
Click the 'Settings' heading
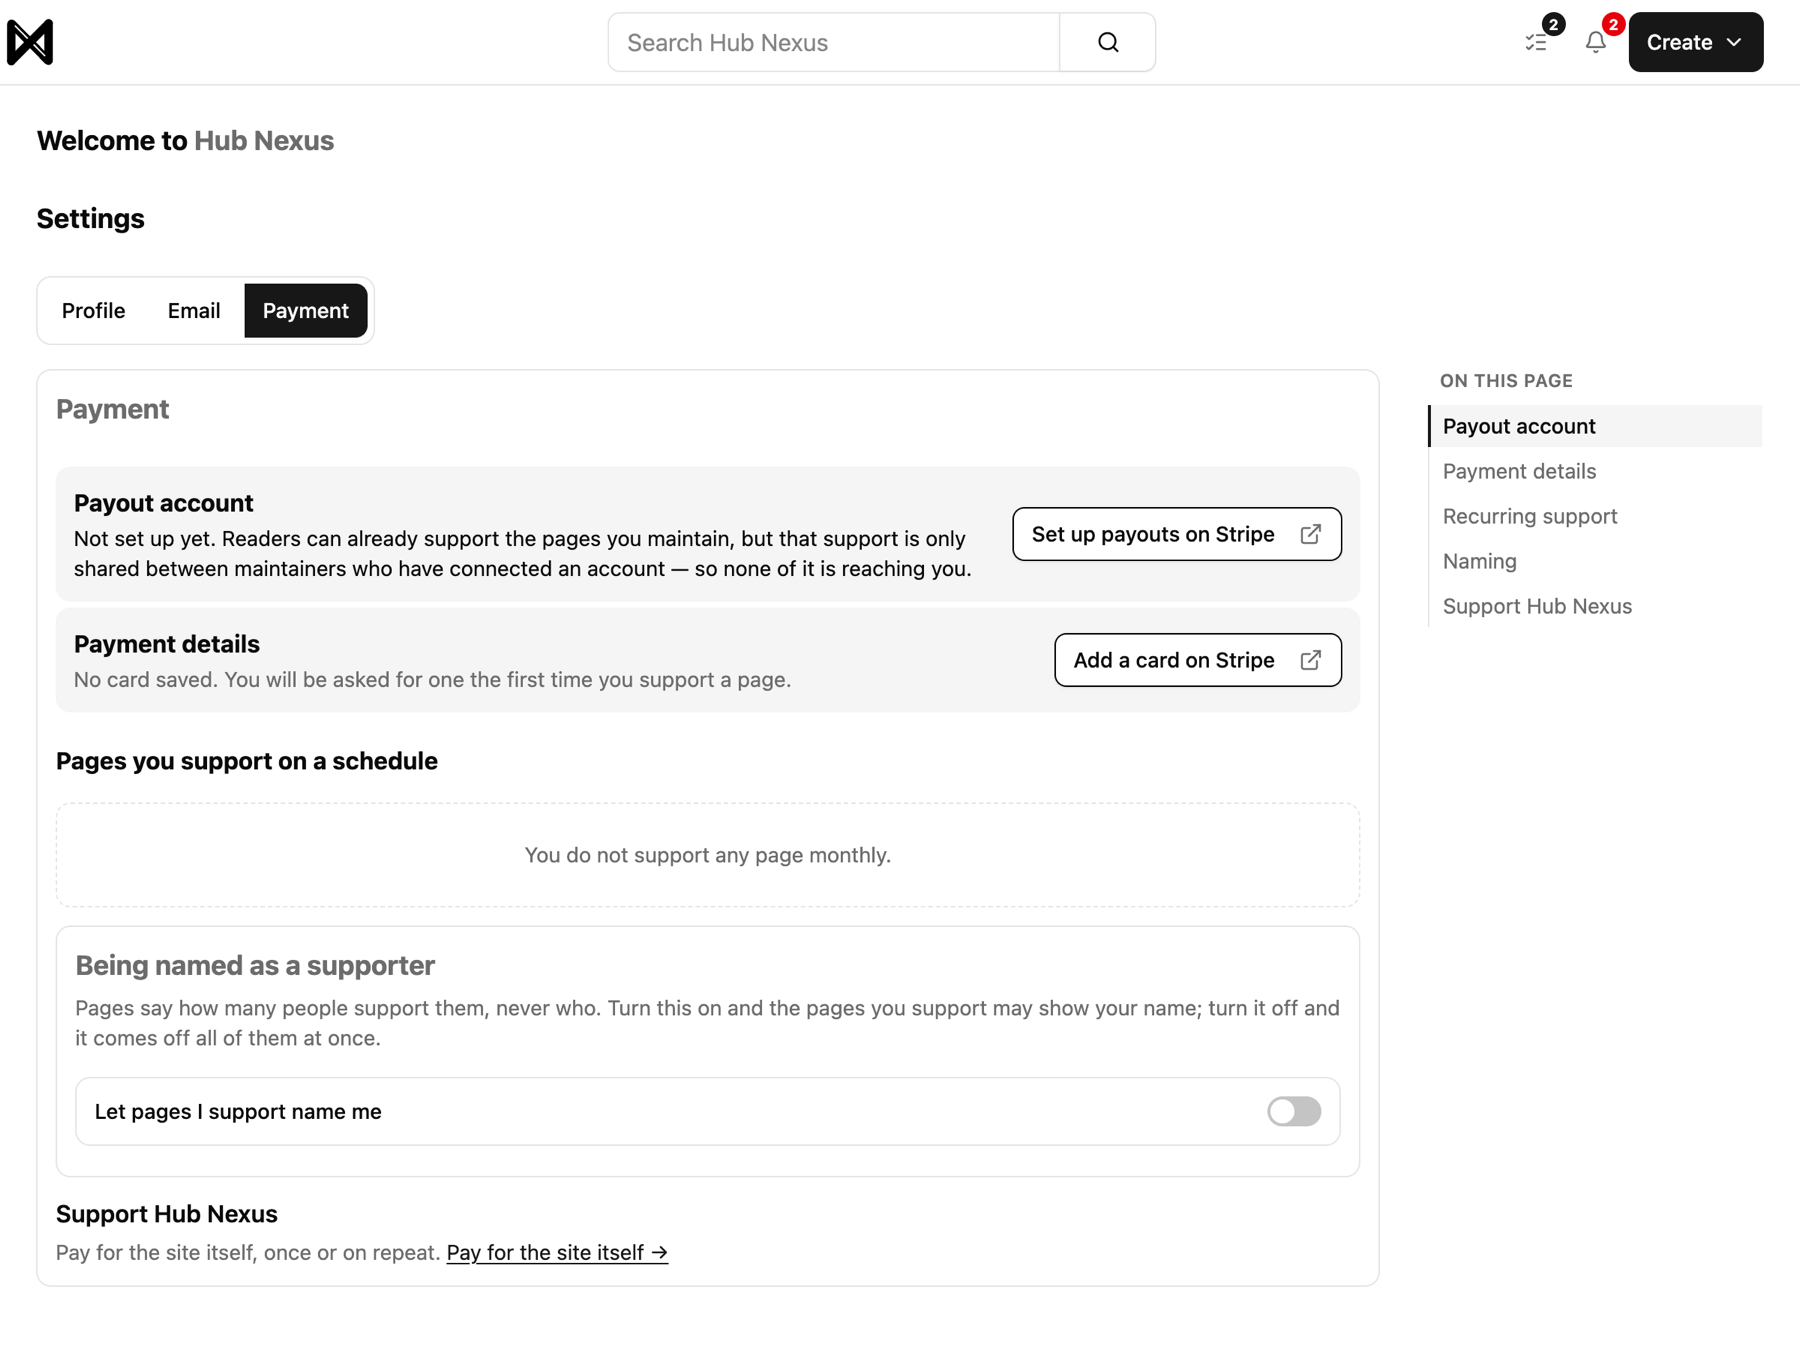click(x=91, y=219)
